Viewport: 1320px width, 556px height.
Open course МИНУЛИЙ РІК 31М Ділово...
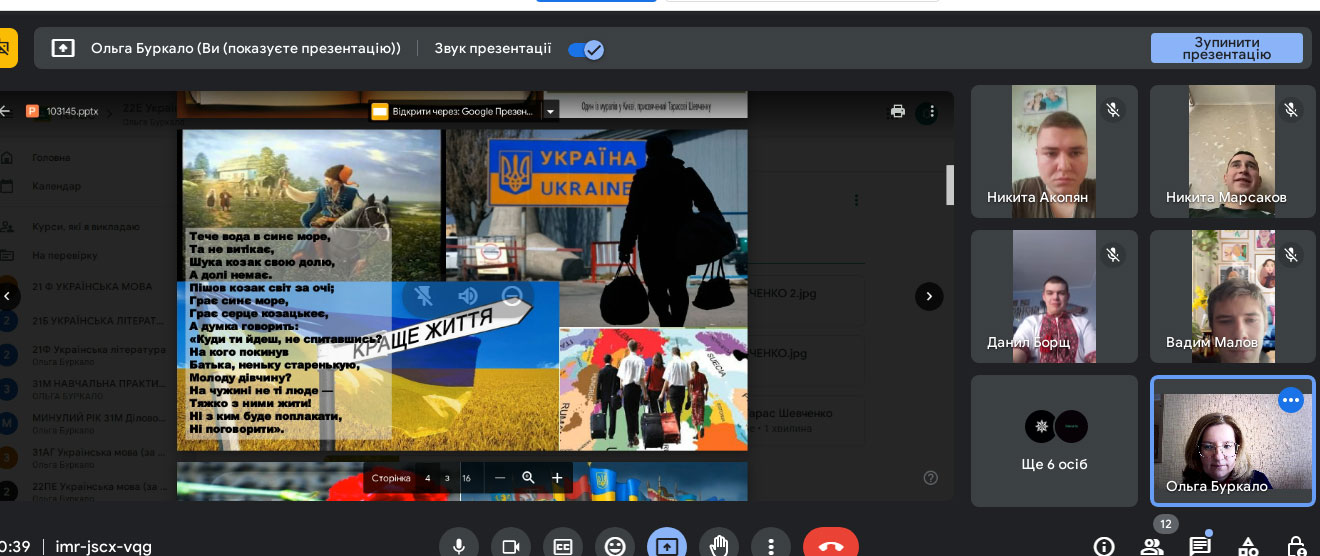tap(98, 422)
